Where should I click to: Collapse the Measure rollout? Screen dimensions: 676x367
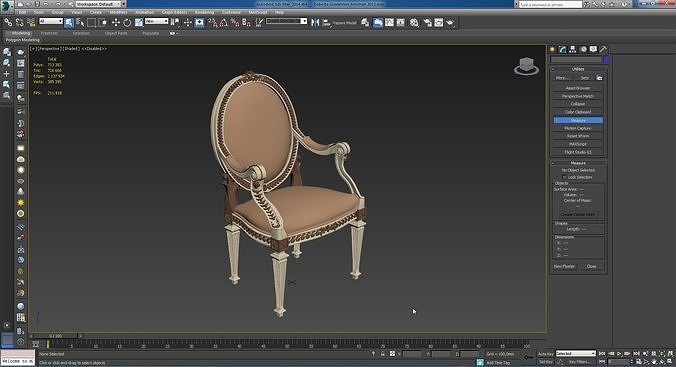(578, 163)
